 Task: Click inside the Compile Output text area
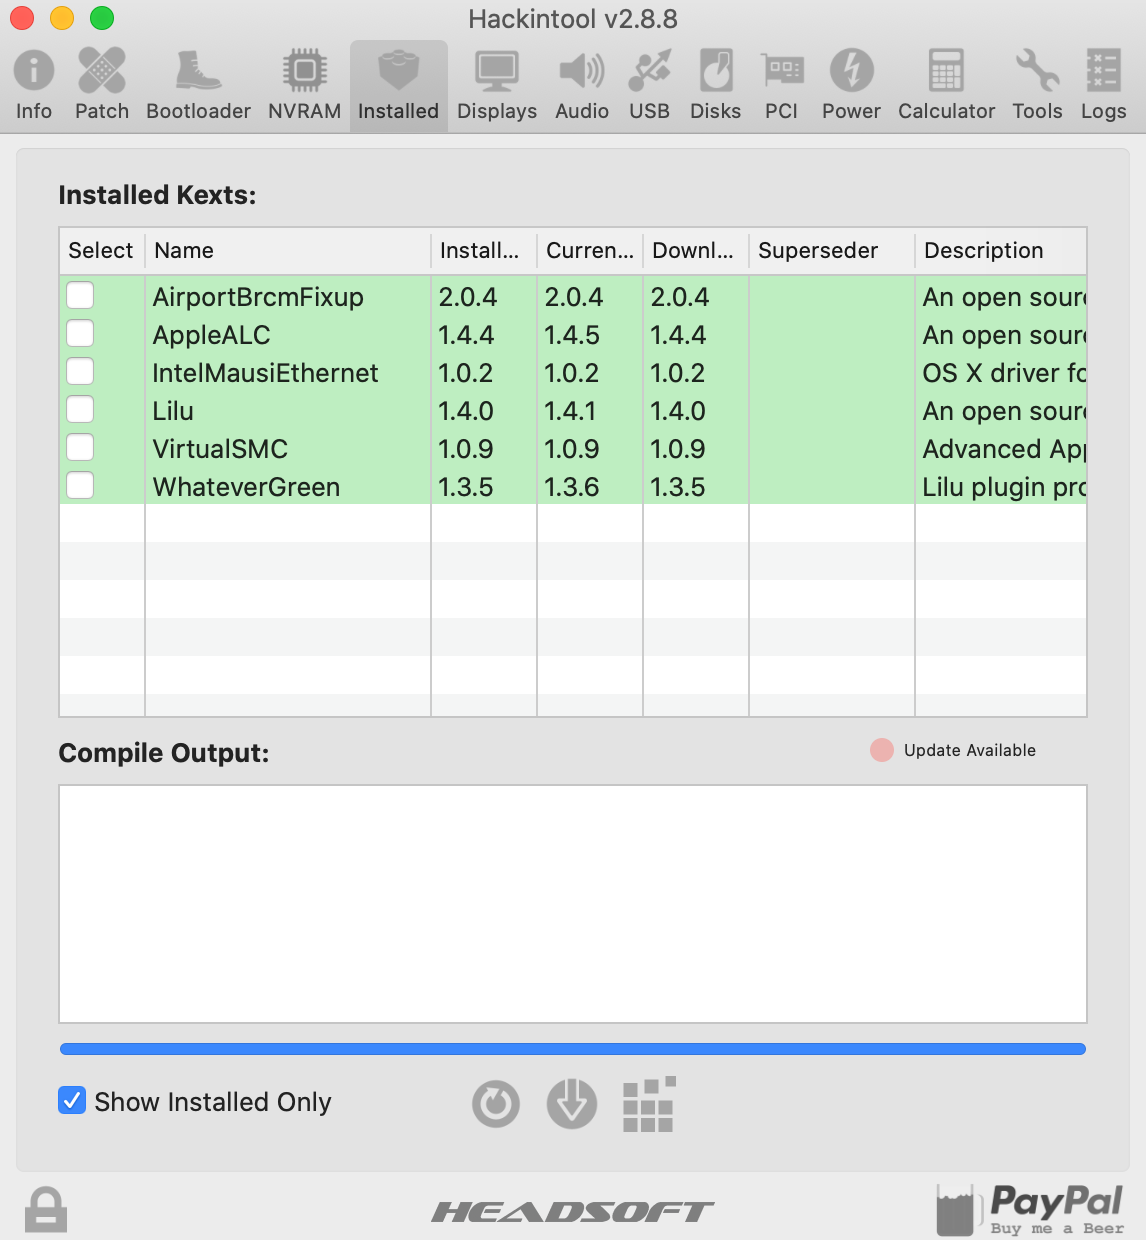(573, 904)
